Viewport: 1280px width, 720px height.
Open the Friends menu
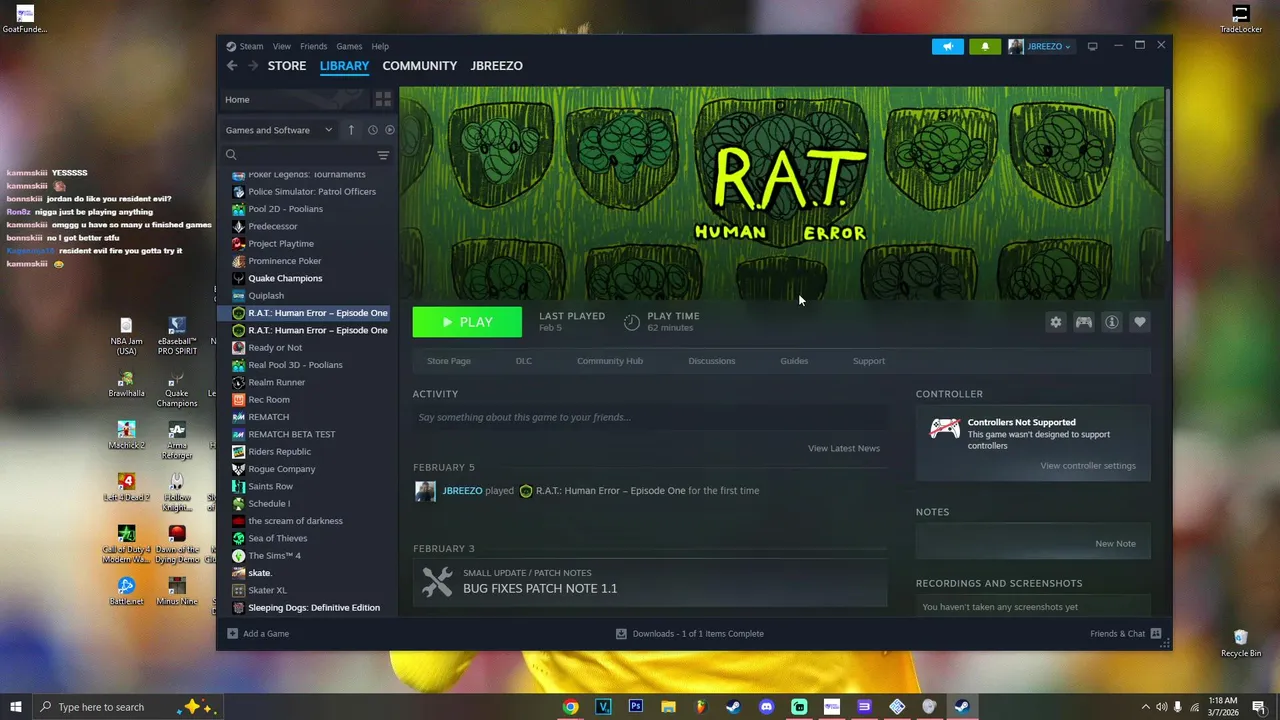(313, 46)
